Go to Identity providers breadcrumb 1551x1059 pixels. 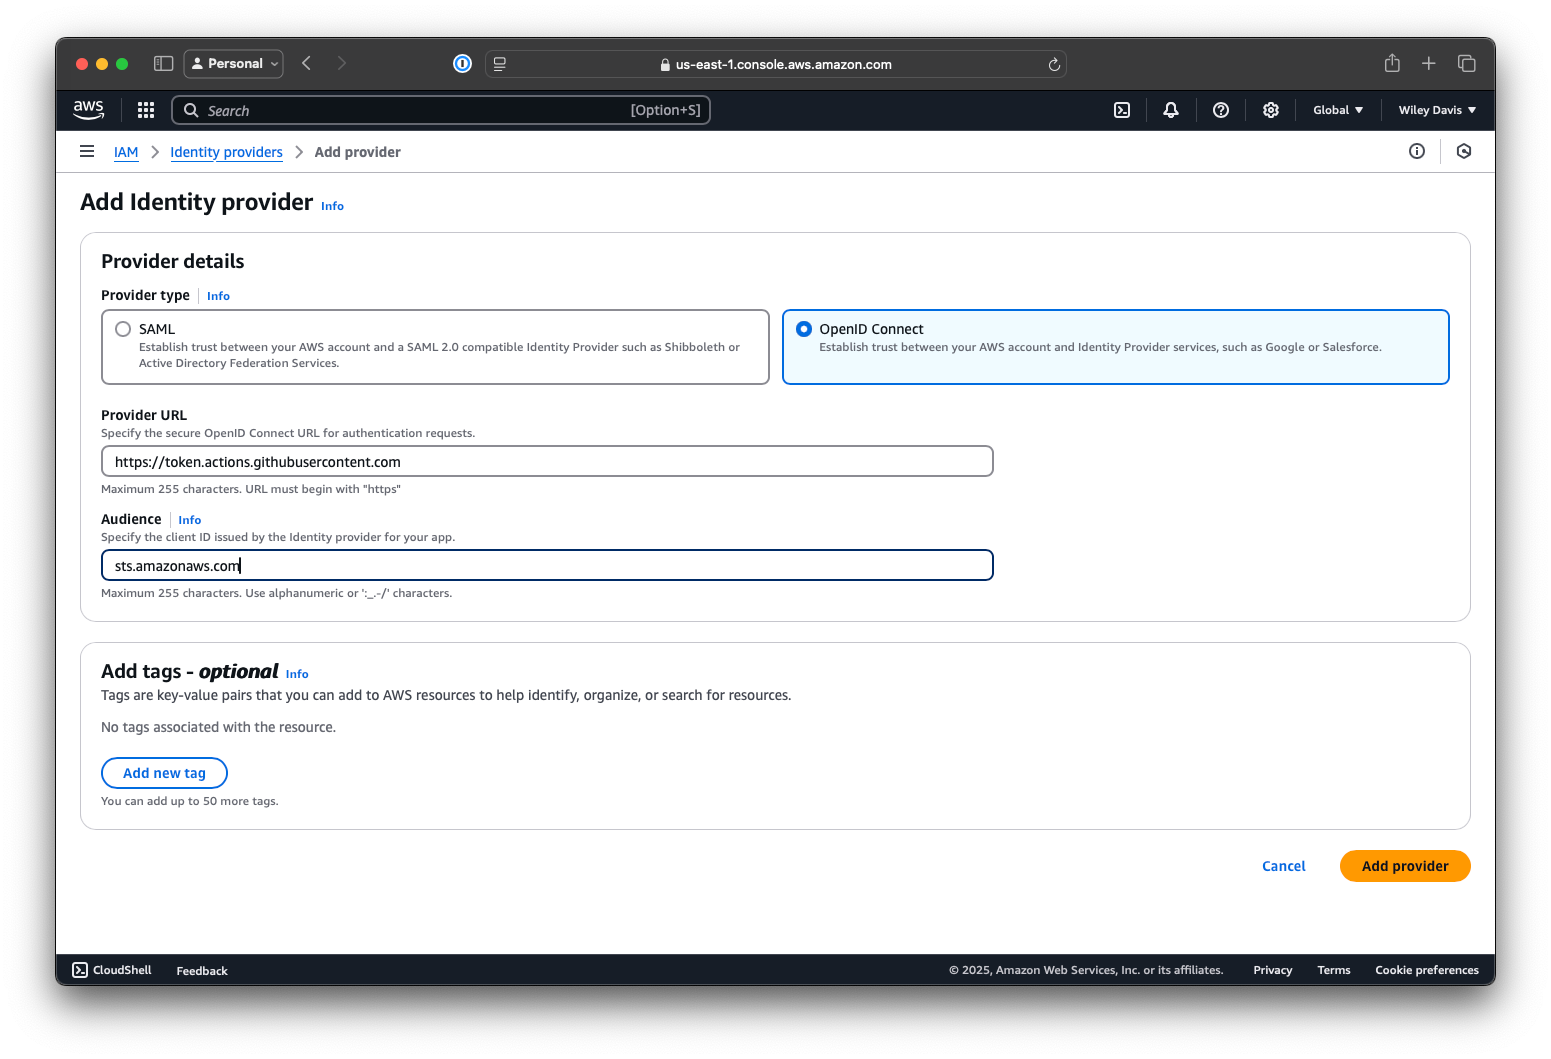[226, 152]
